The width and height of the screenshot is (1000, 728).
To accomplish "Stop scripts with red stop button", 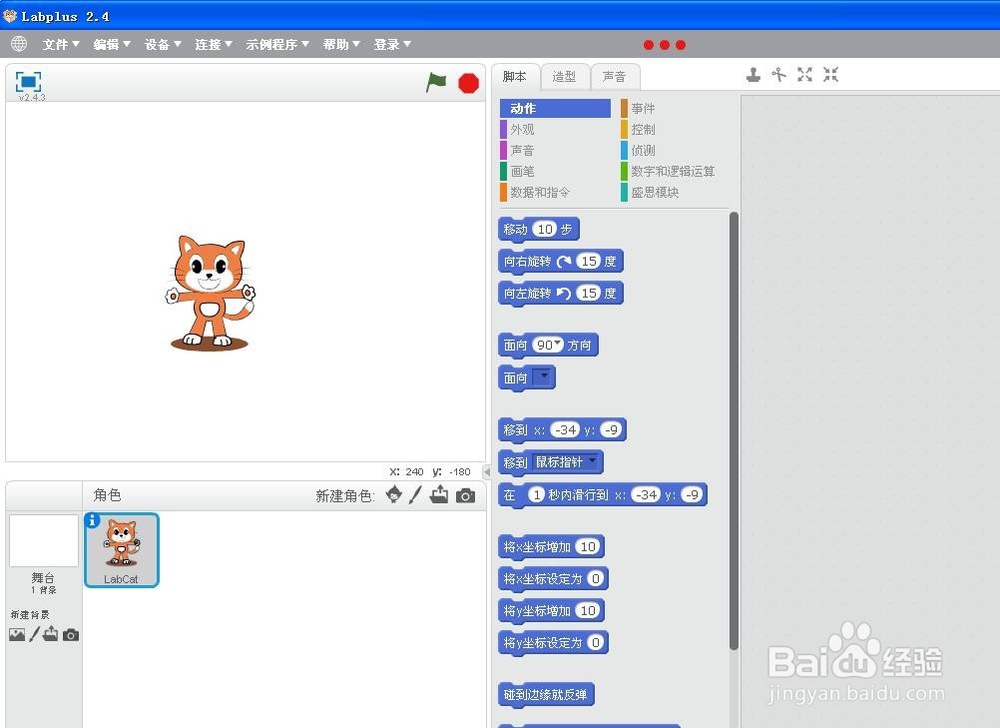I will pos(468,83).
